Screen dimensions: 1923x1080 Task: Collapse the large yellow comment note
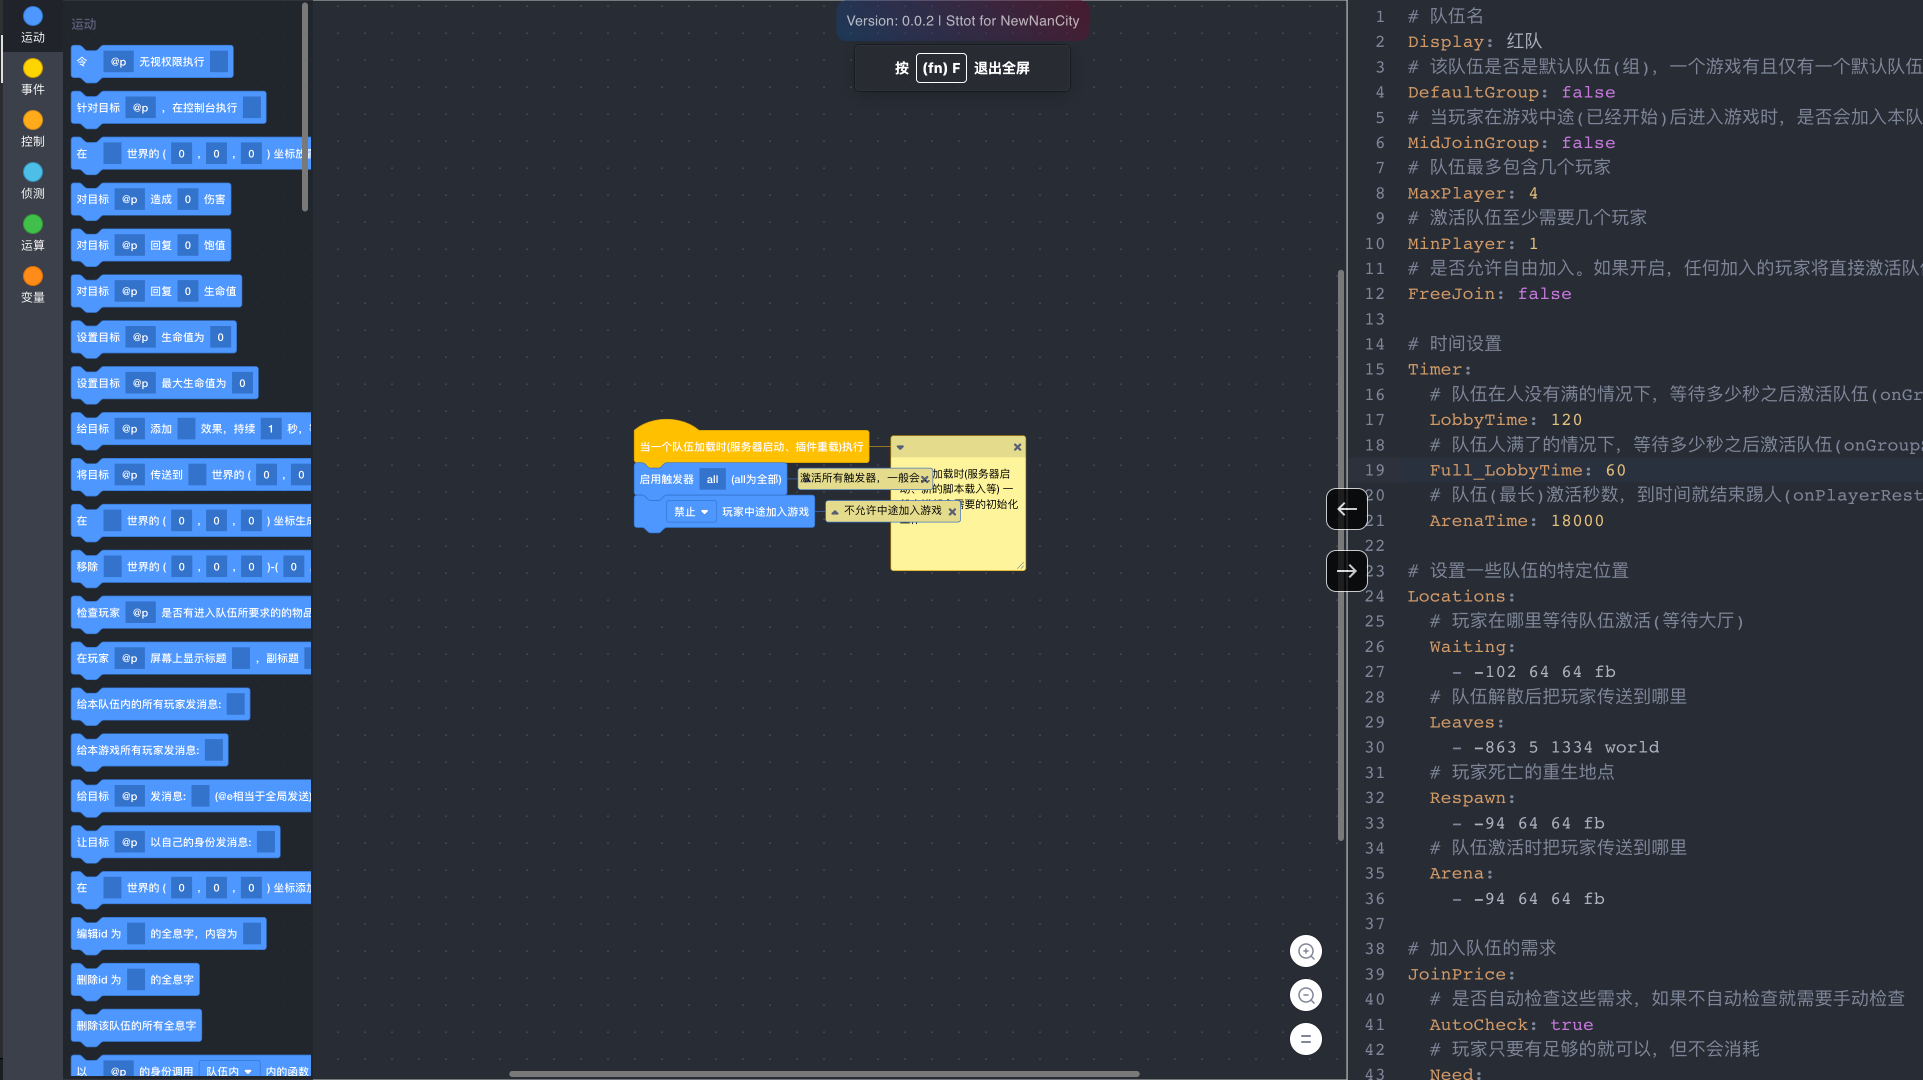(900, 447)
